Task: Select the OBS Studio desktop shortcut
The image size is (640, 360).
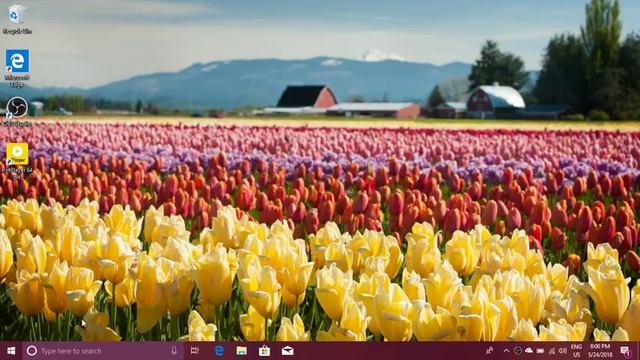Action: point(17,111)
